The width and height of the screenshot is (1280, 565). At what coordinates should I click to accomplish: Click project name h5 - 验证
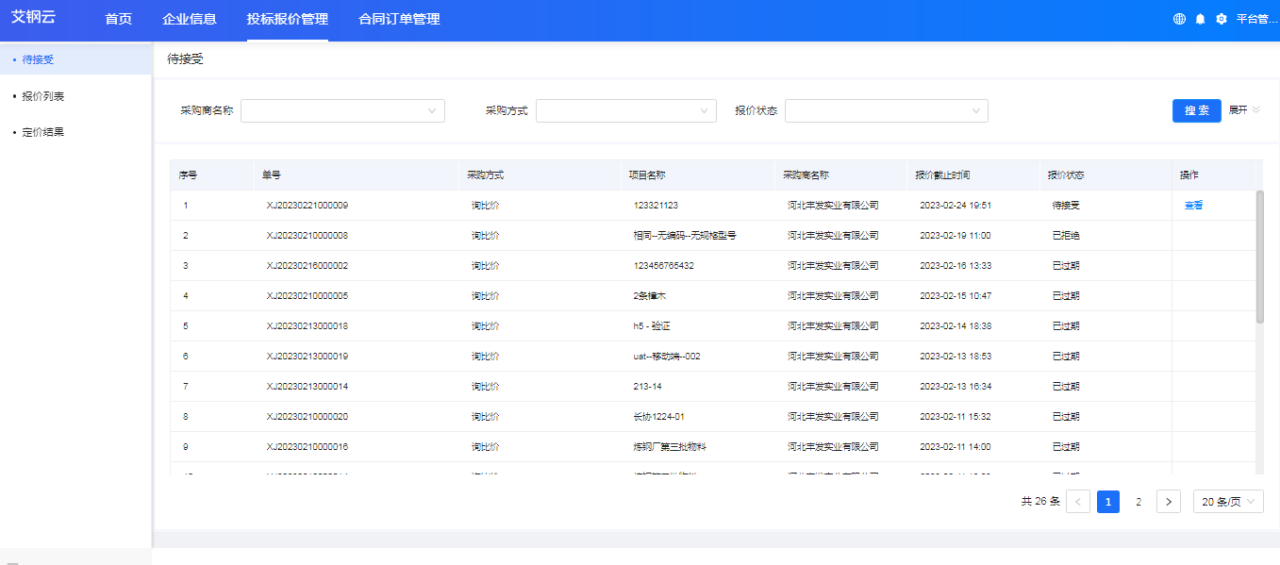[x=654, y=326]
